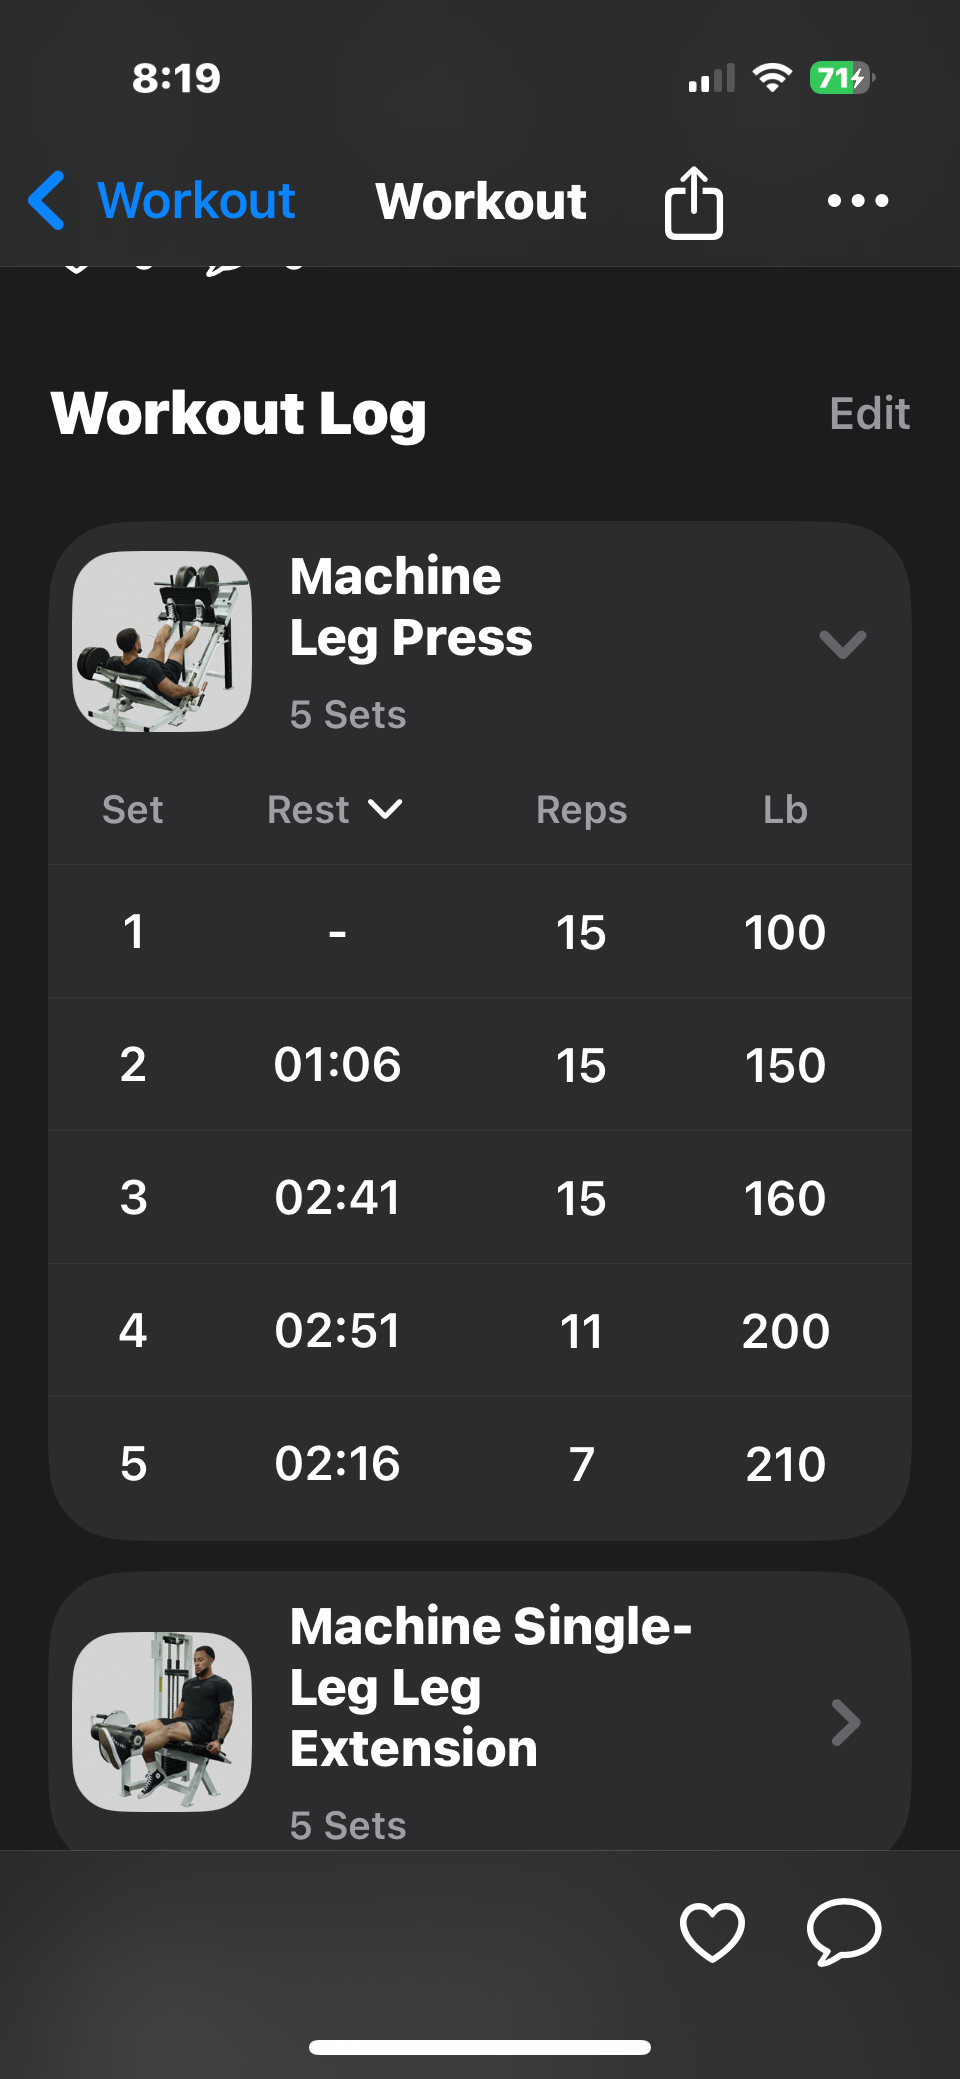Tap the Machine Leg Press thumbnail
The width and height of the screenshot is (960, 2079).
tap(162, 642)
